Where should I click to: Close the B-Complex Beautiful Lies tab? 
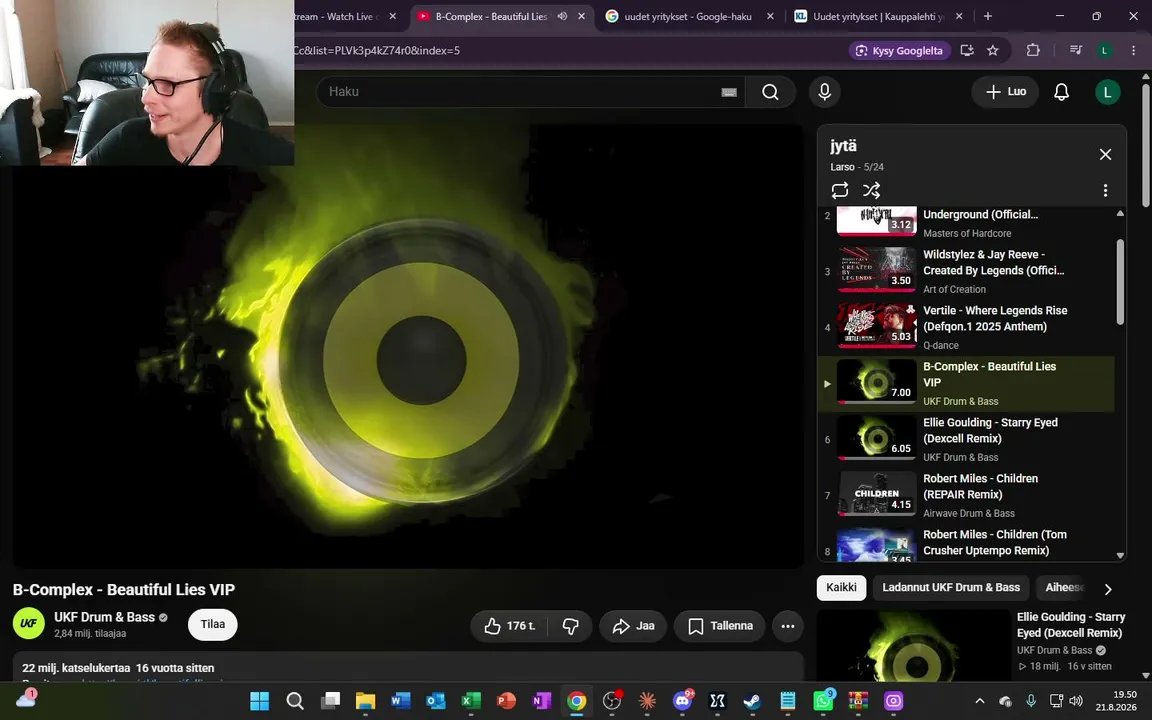581,16
